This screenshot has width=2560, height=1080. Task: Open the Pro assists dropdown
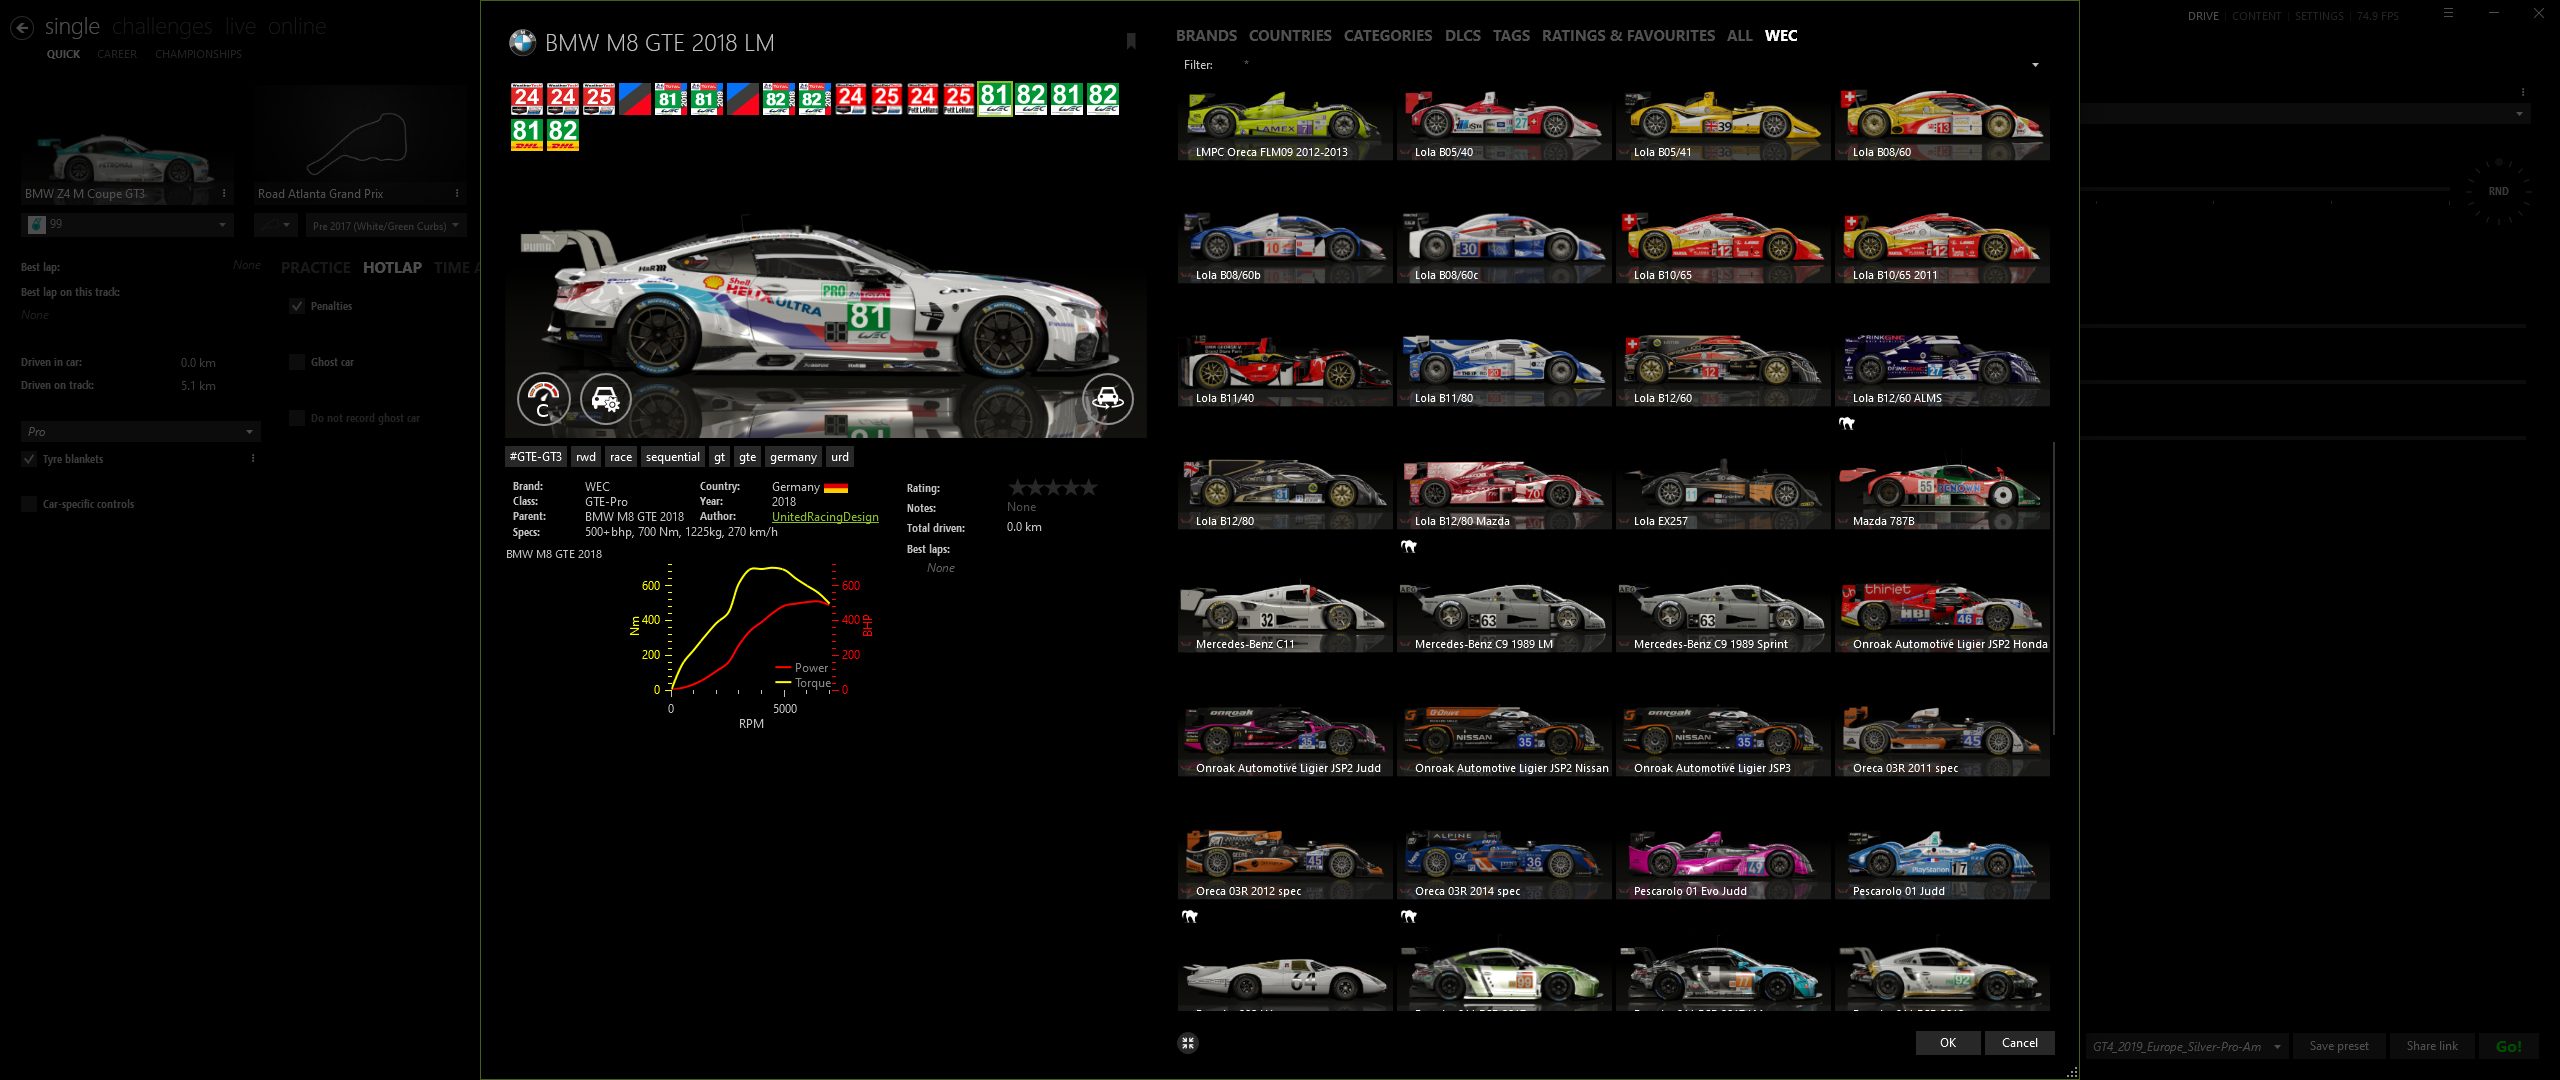(x=141, y=432)
